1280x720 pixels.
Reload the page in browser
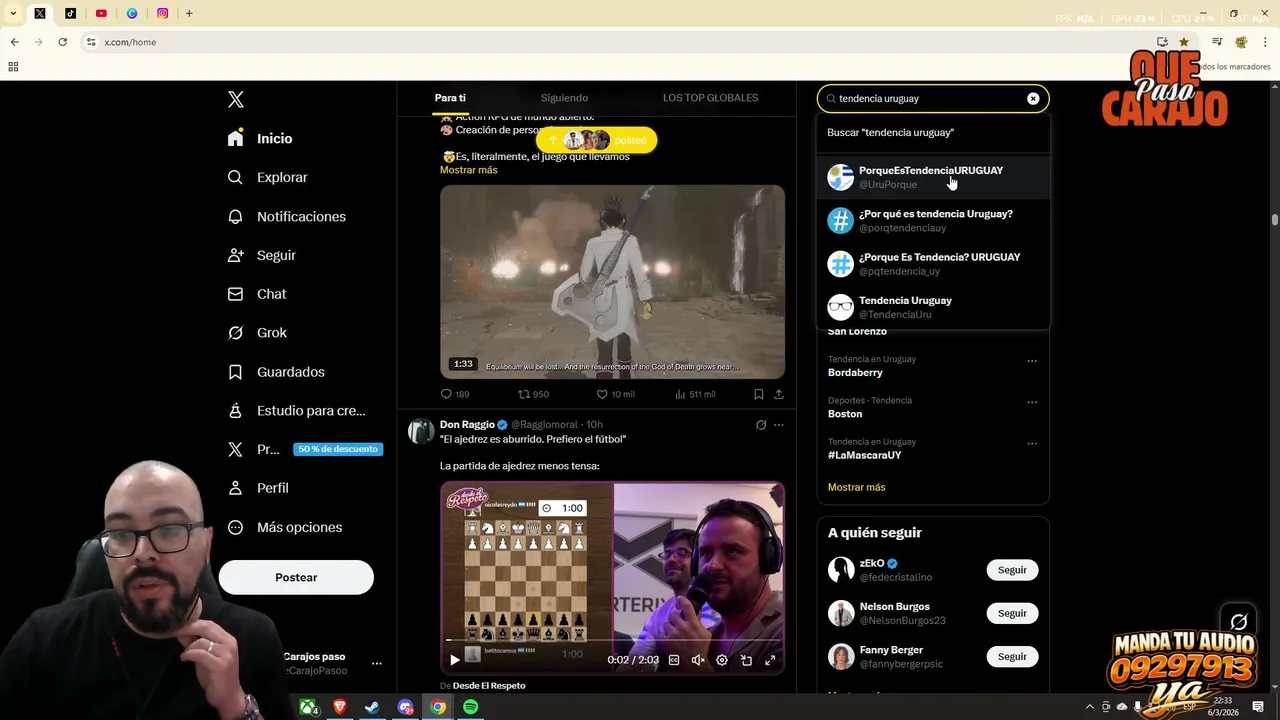coord(62,42)
